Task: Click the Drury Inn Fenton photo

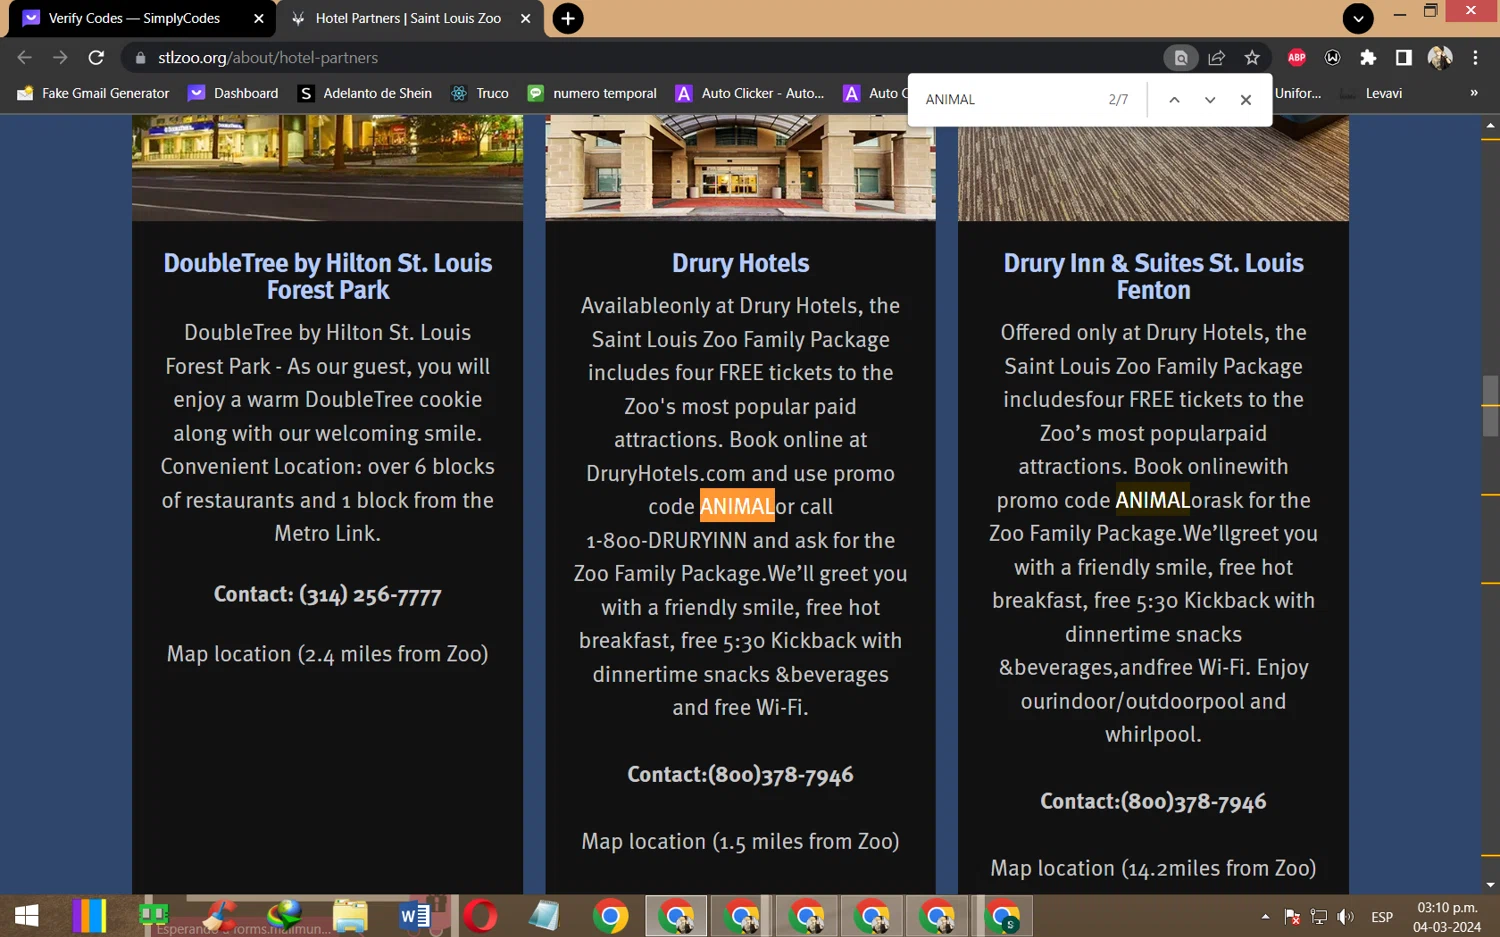Action: [1153, 167]
